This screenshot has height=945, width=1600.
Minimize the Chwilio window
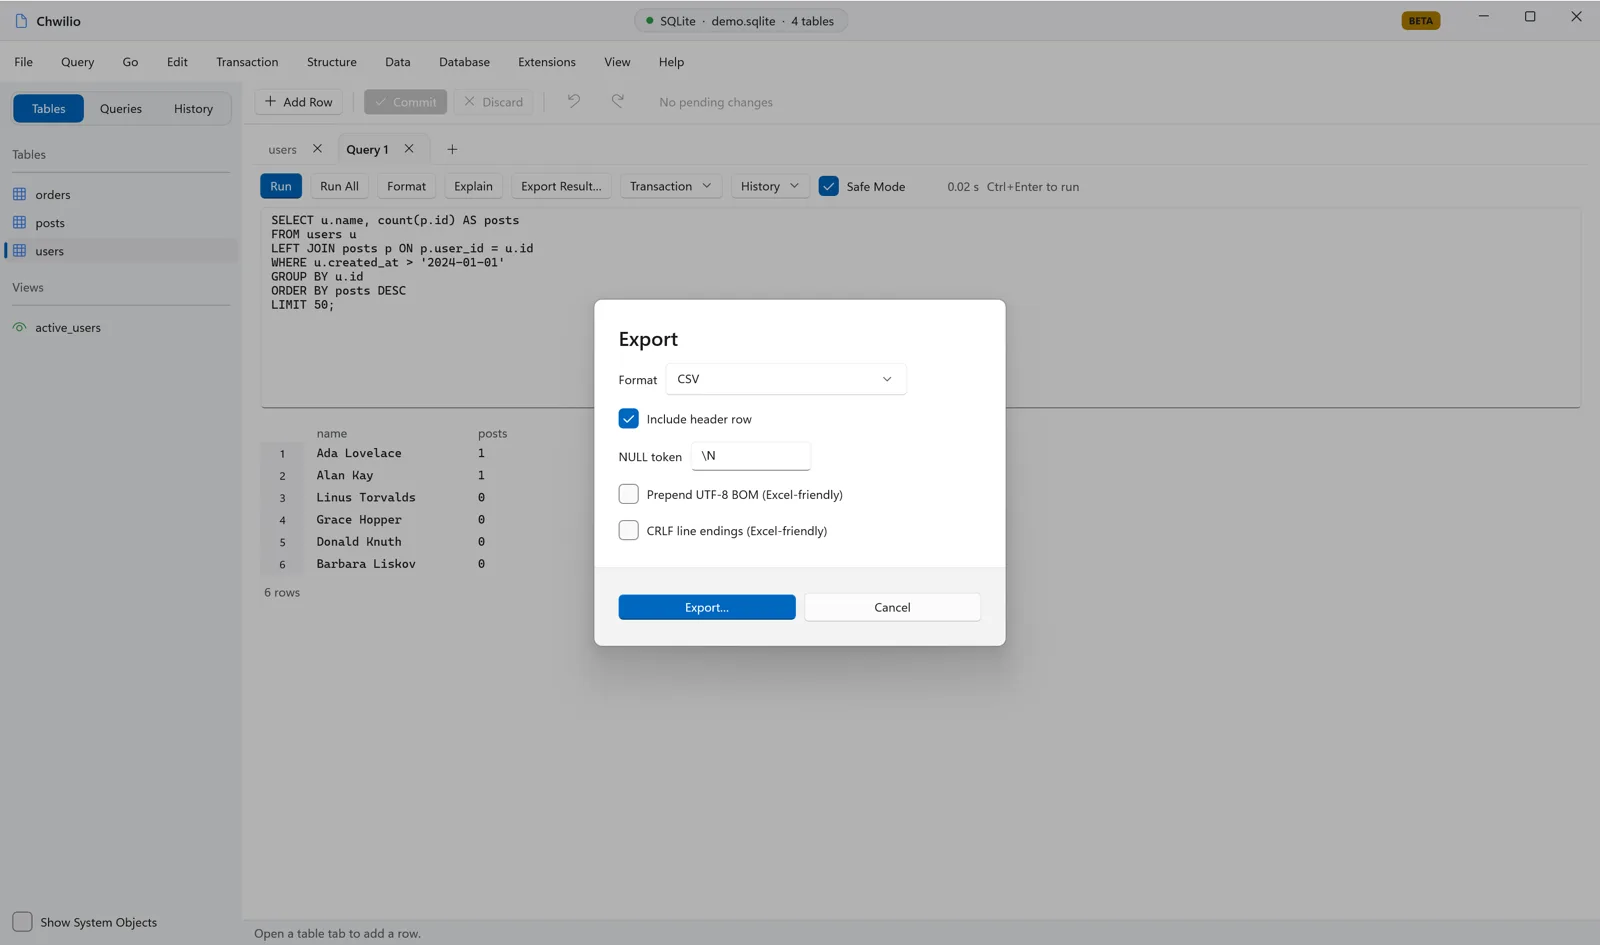(1484, 16)
